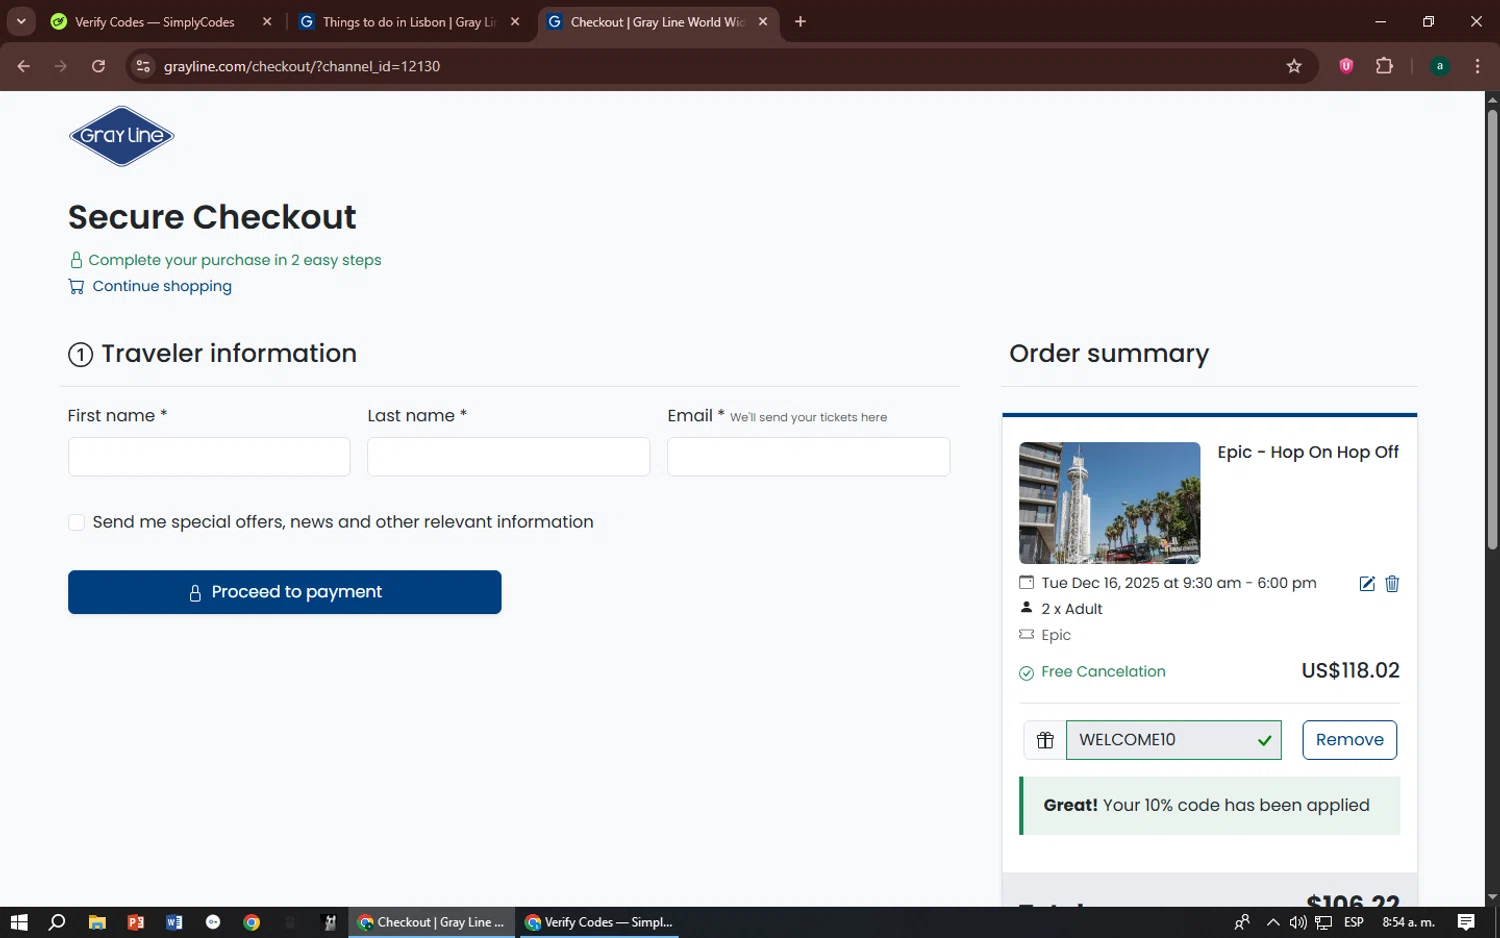1500x938 pixels.
Task: Reload the checkout page
Action: click(x=98, y=66)
